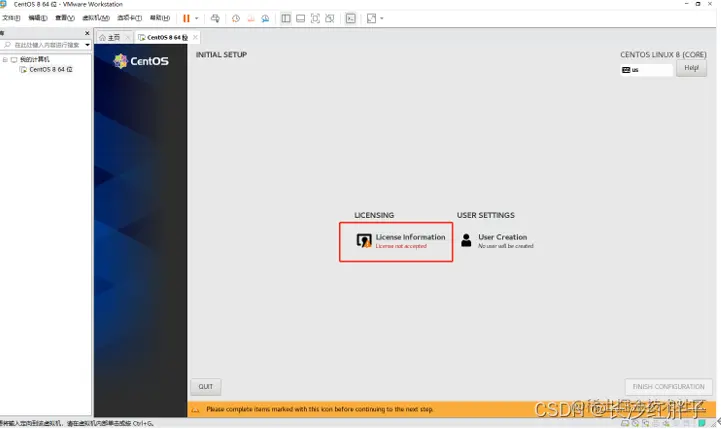Image resolution: width=721 pixels, height=429 pixels.
Task: Revert to snapshot toolbar icon
Action: [251, 18]
